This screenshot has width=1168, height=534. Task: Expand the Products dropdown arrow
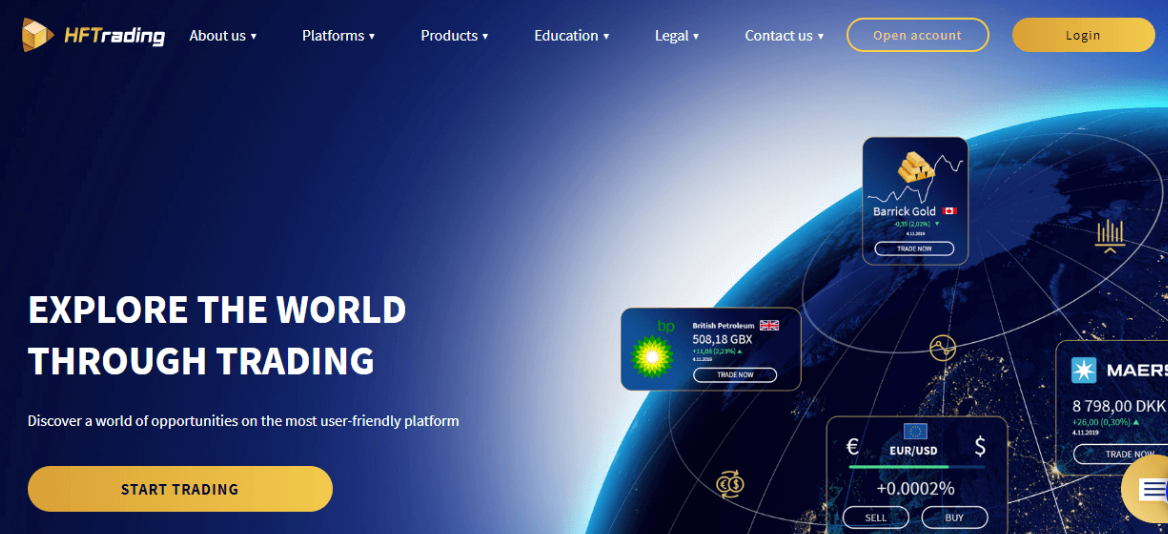coord(485,36)
